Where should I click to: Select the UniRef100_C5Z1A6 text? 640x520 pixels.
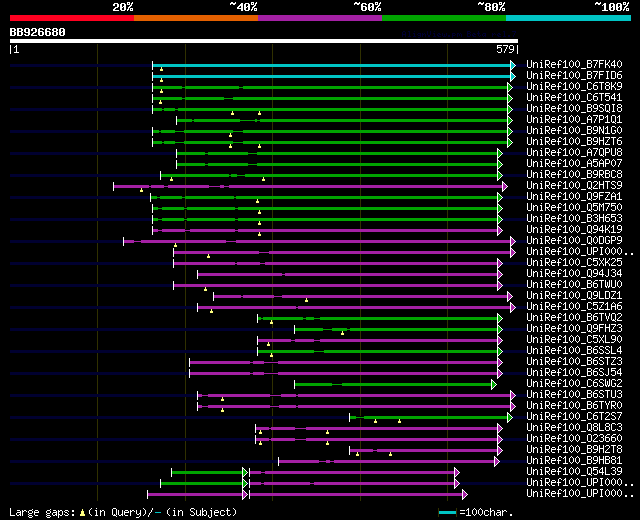574,307
